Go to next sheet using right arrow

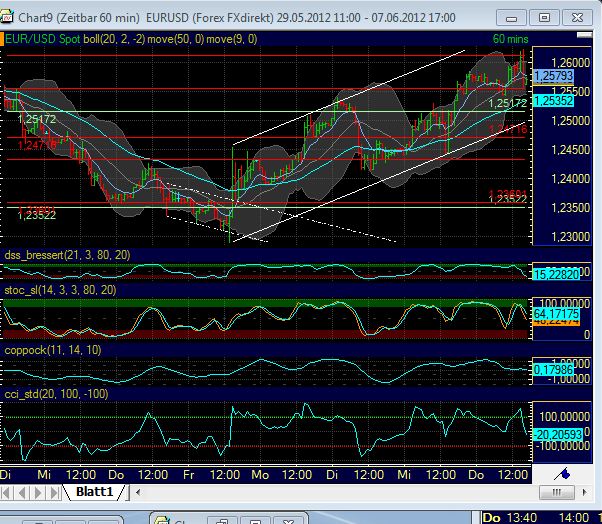pos(38,493)
